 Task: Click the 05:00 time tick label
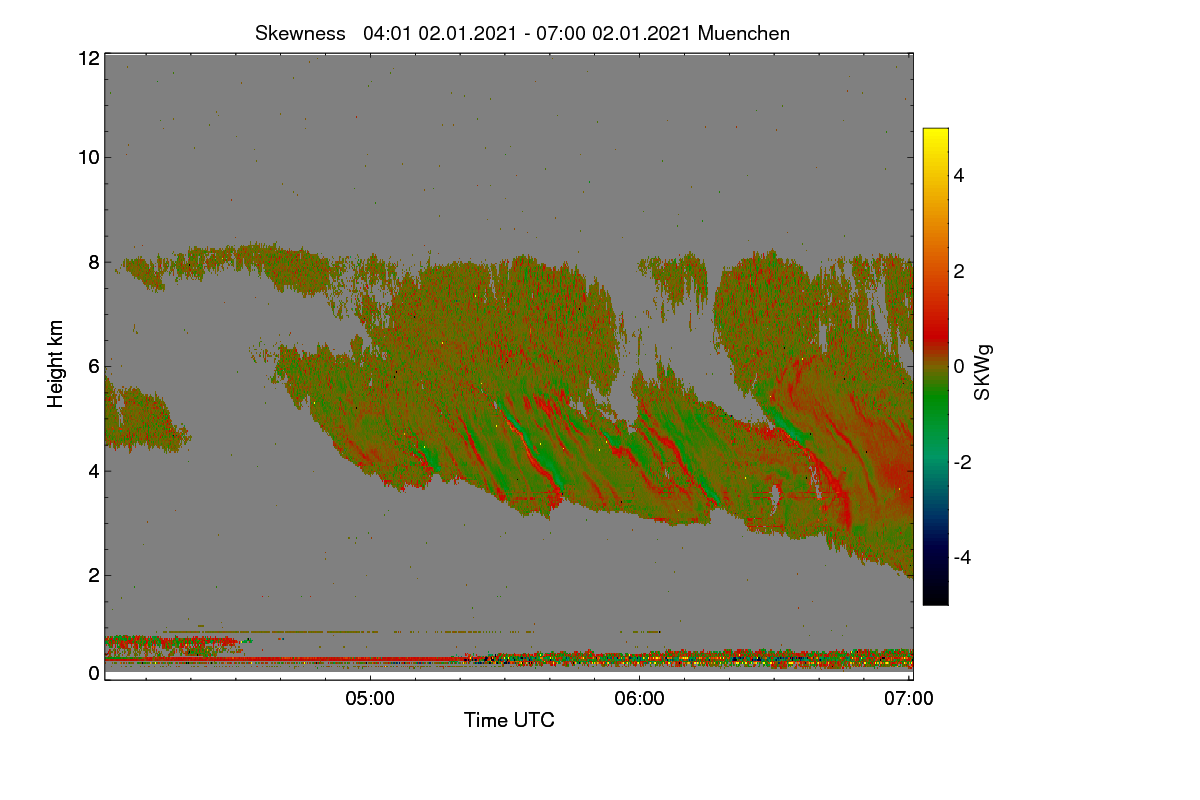370,699
